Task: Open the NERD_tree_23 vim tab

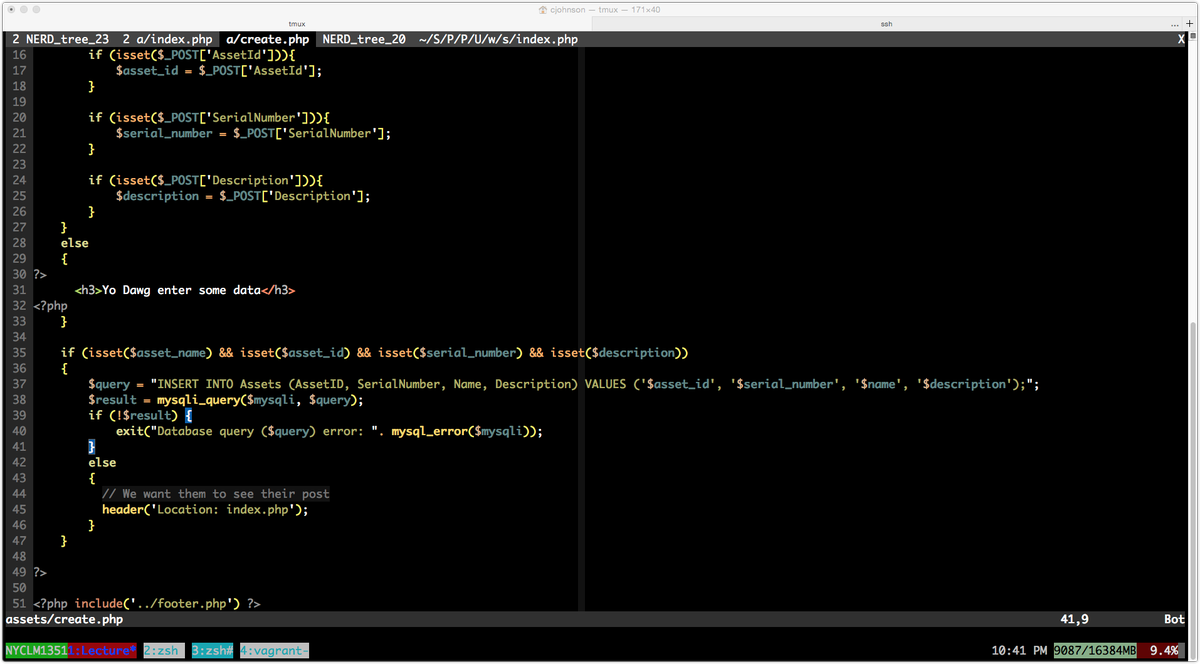Action: coord(59,39)
